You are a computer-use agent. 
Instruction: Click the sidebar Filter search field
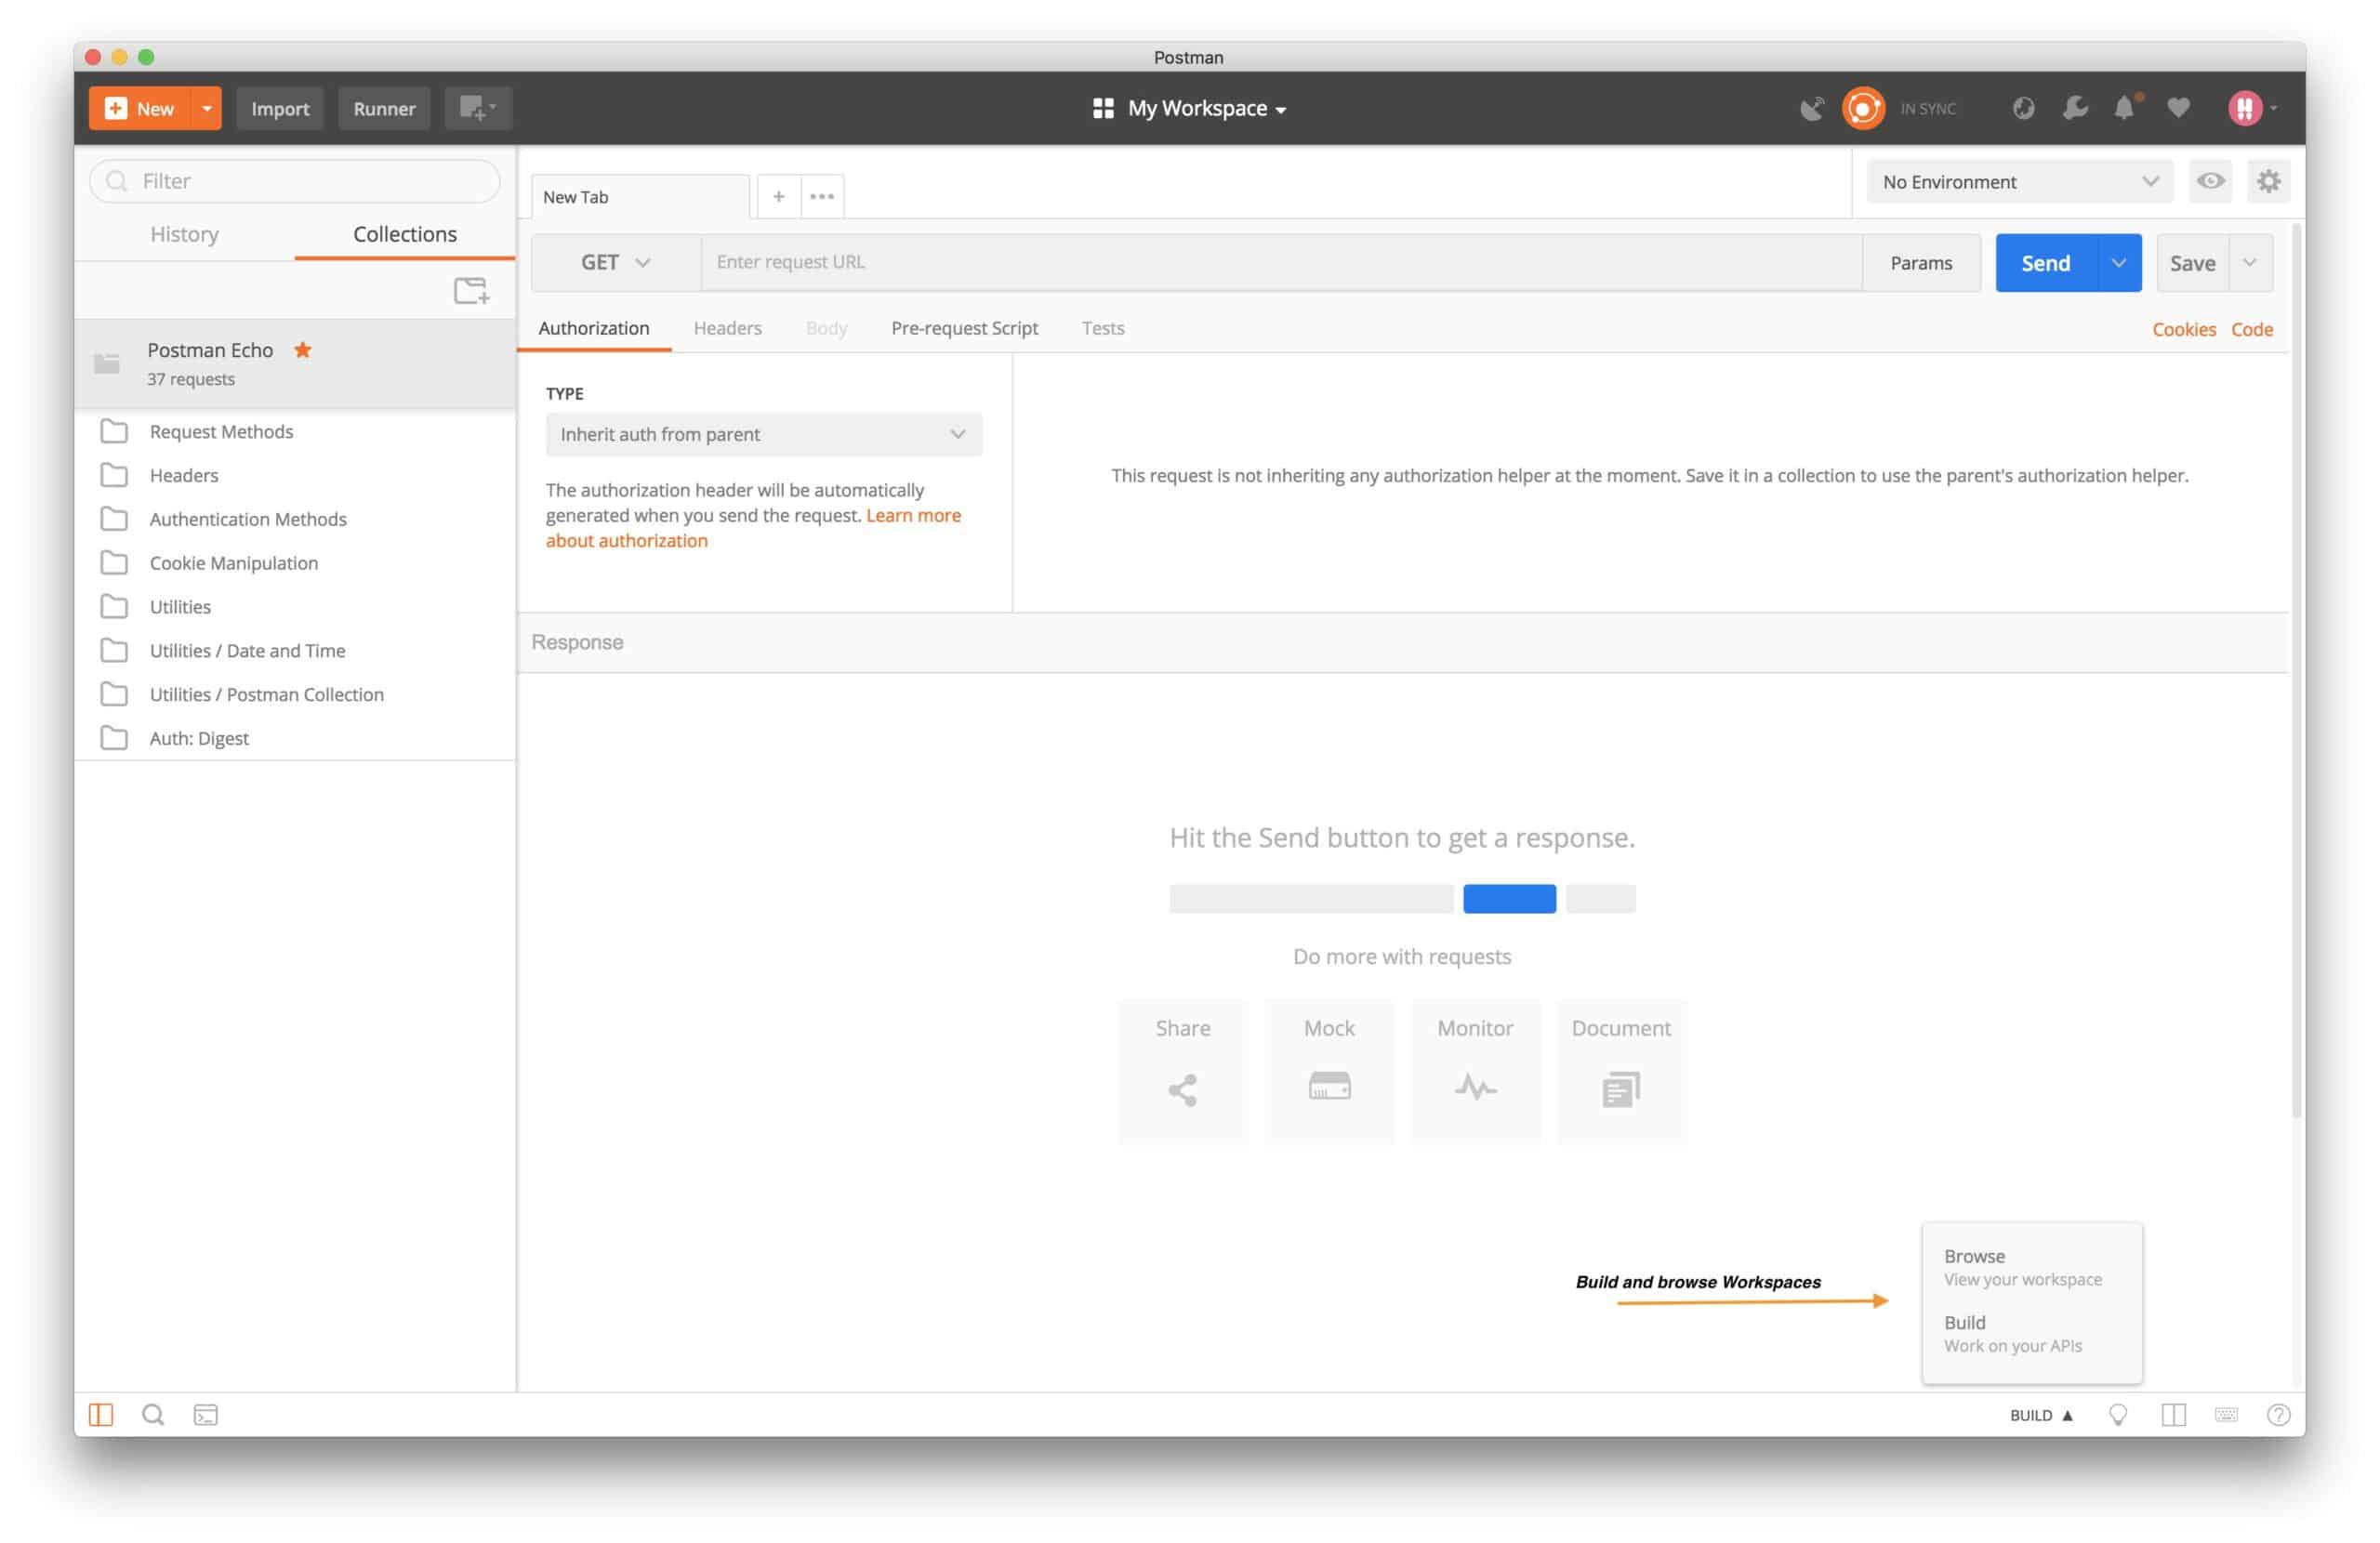(295, 181)
